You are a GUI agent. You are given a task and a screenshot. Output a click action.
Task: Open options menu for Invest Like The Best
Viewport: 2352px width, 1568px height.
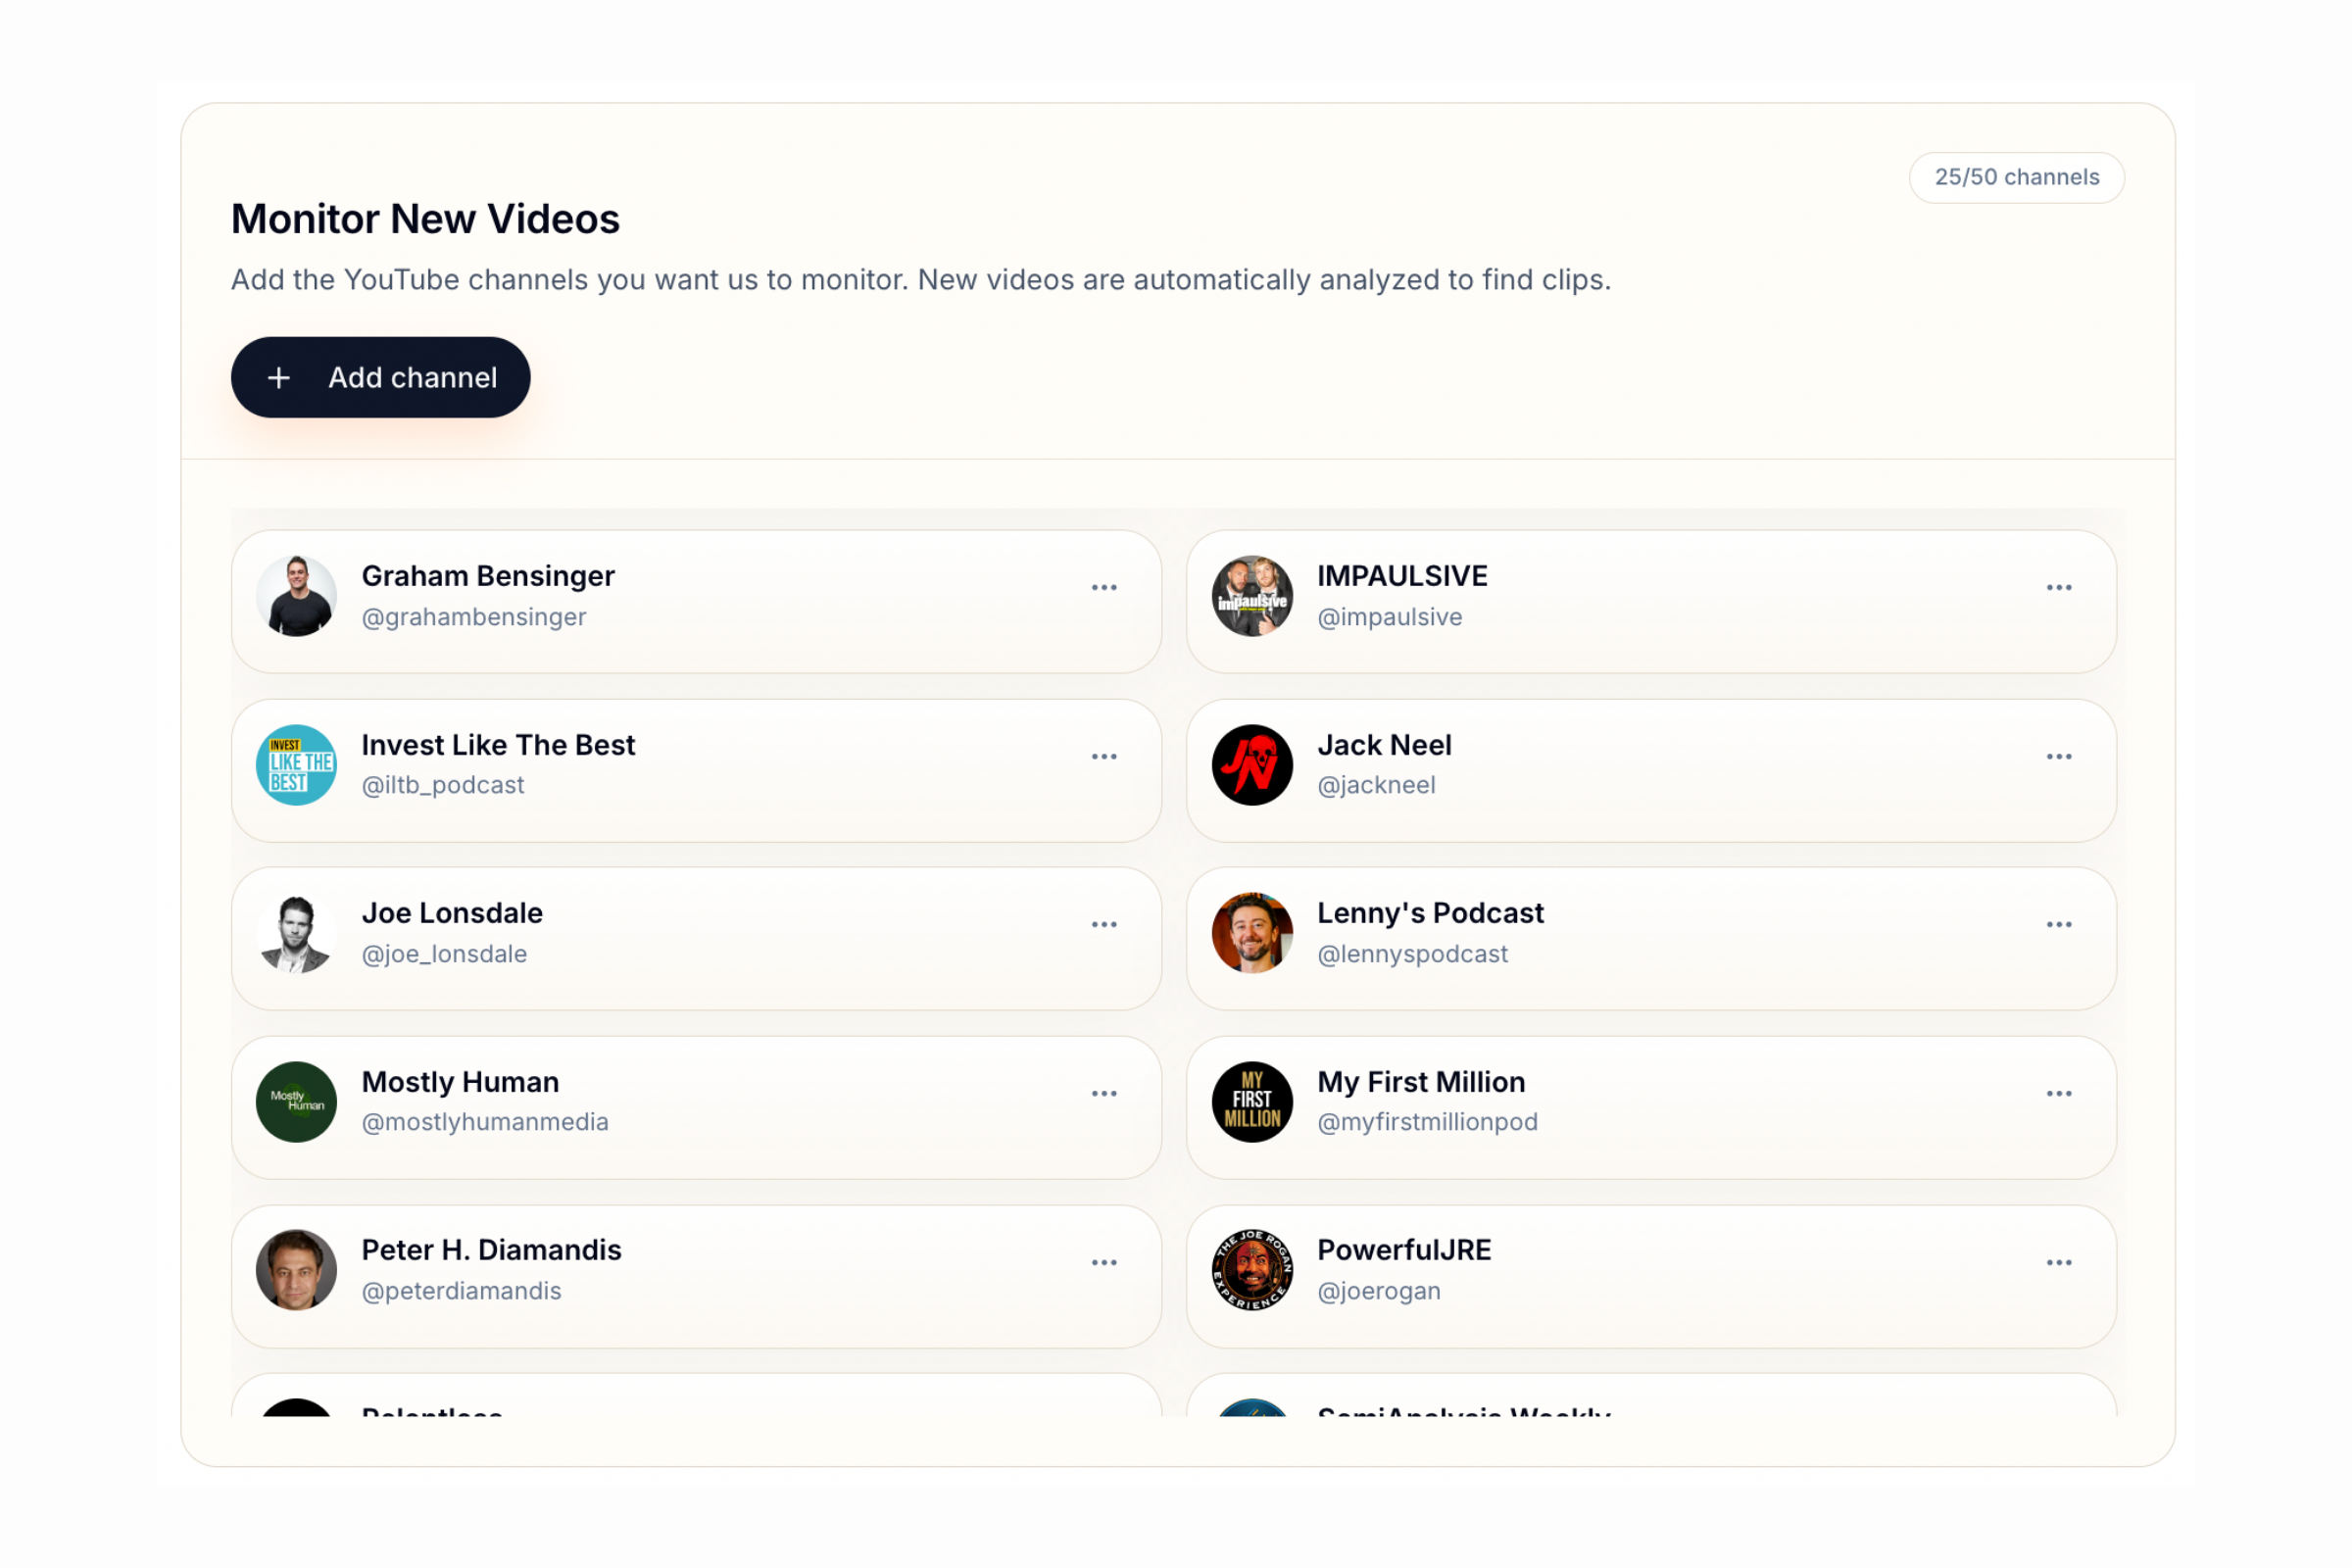(1104, 757)
